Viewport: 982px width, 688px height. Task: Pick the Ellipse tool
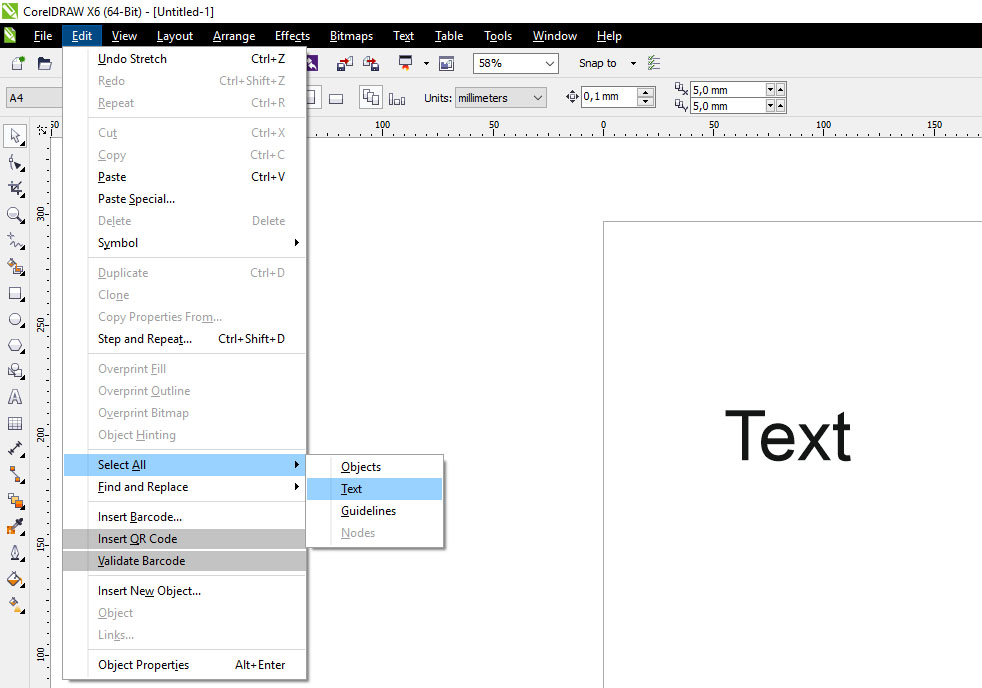pos(15,320)
